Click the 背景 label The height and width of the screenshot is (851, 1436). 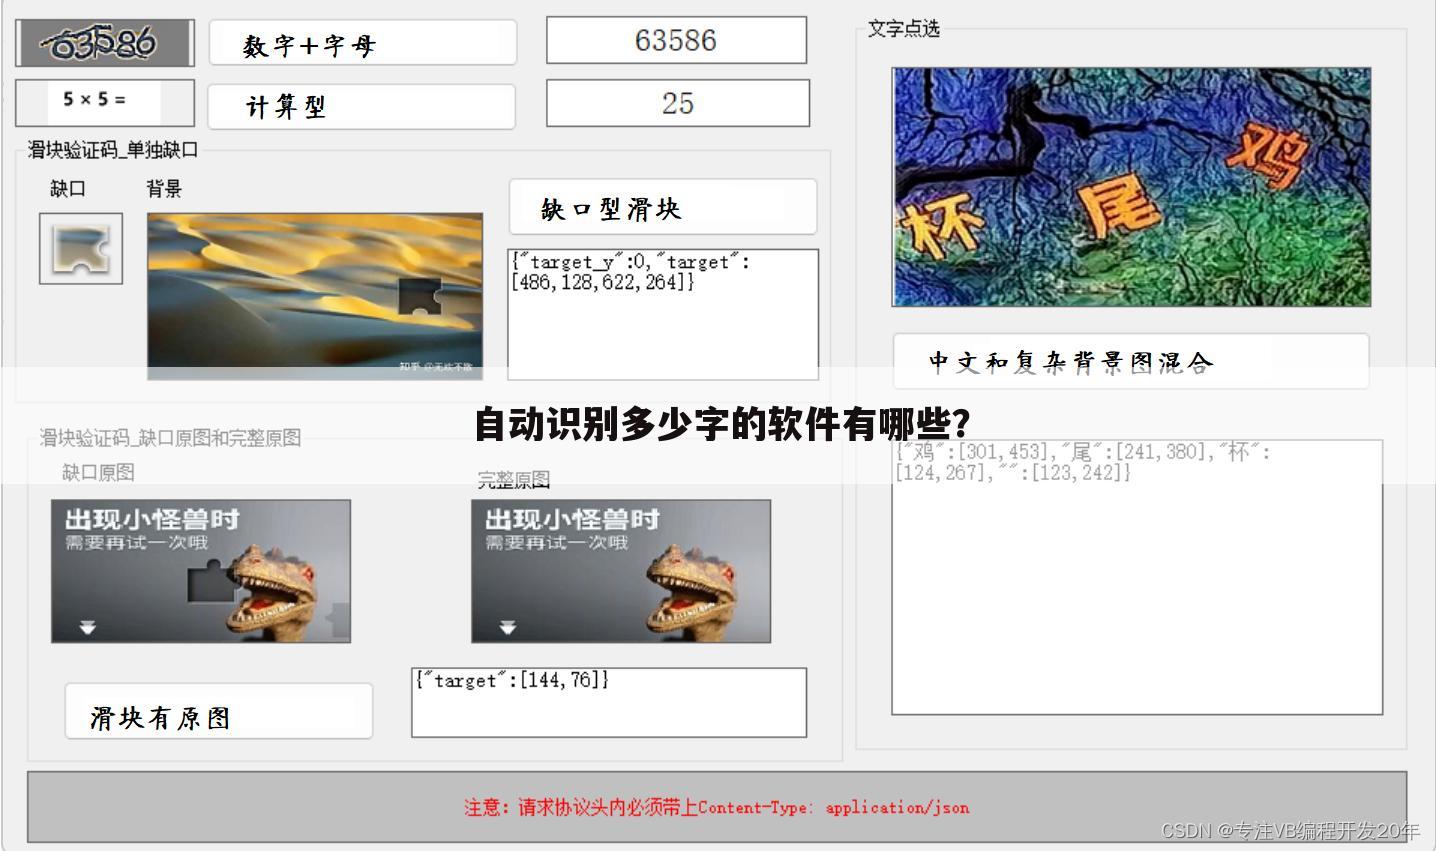(x=164, y=188)
